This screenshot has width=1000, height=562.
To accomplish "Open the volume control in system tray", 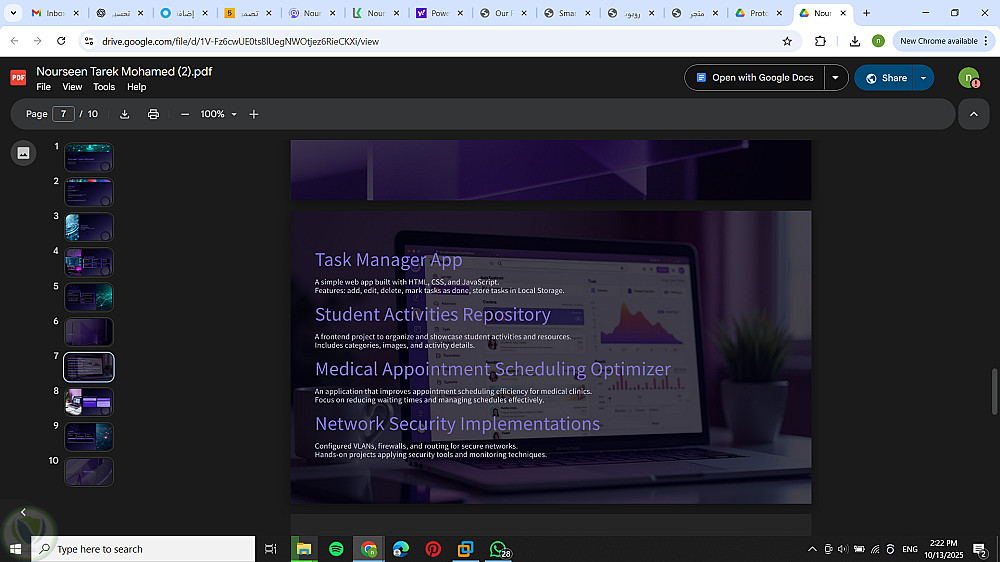I will pos(843,549).
